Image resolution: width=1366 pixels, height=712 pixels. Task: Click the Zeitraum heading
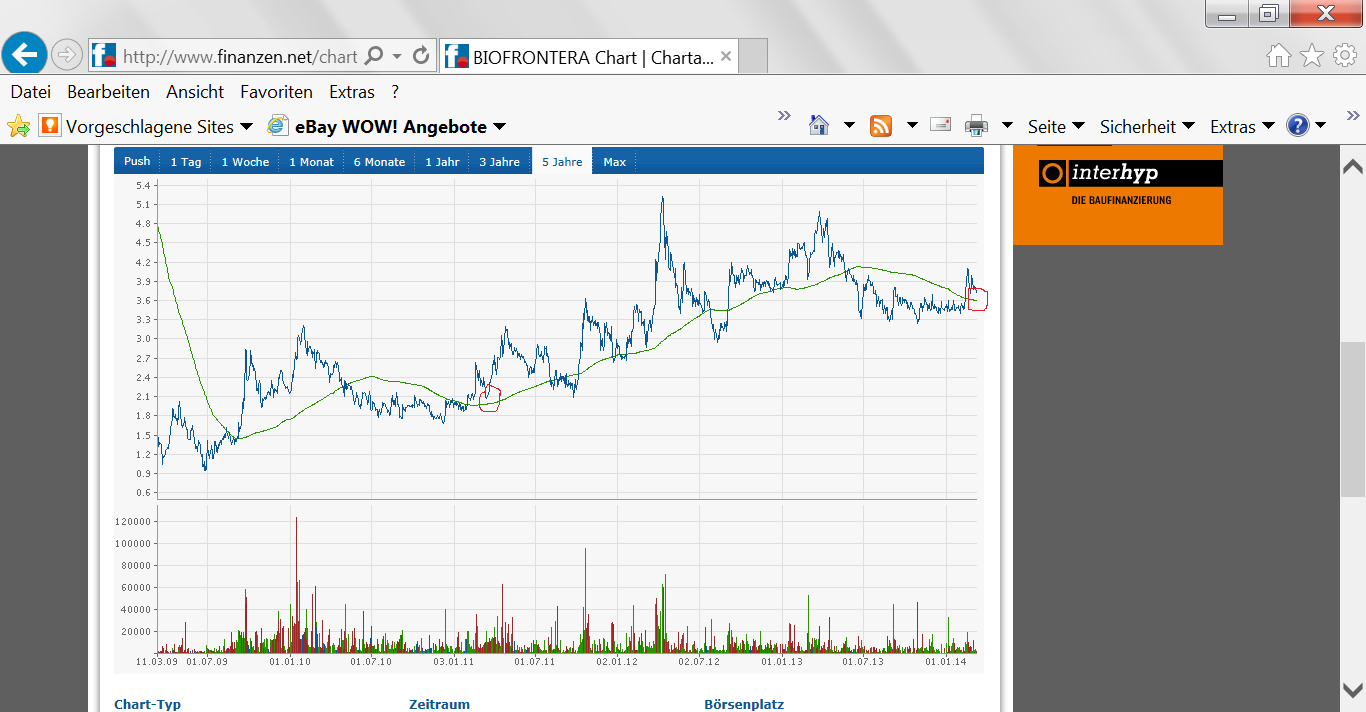point(439,704)
